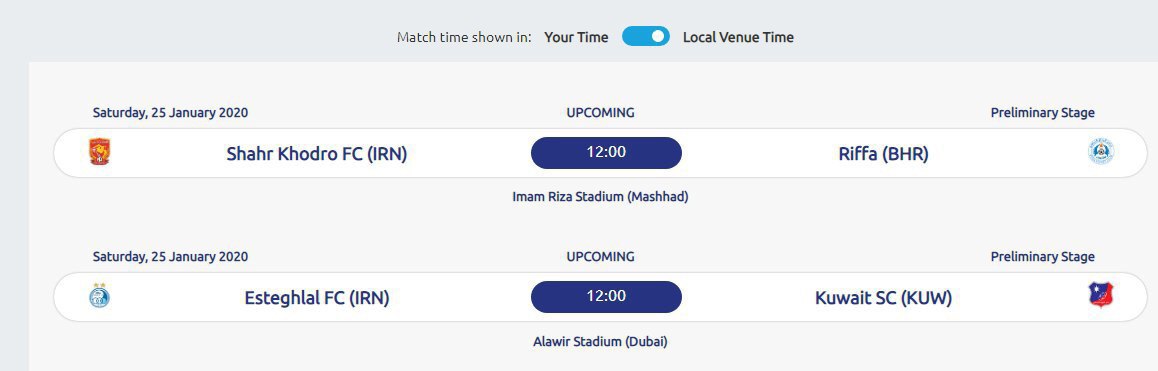
Task: Open the Riffa (BHR) team link
Action: click(883, 154)
